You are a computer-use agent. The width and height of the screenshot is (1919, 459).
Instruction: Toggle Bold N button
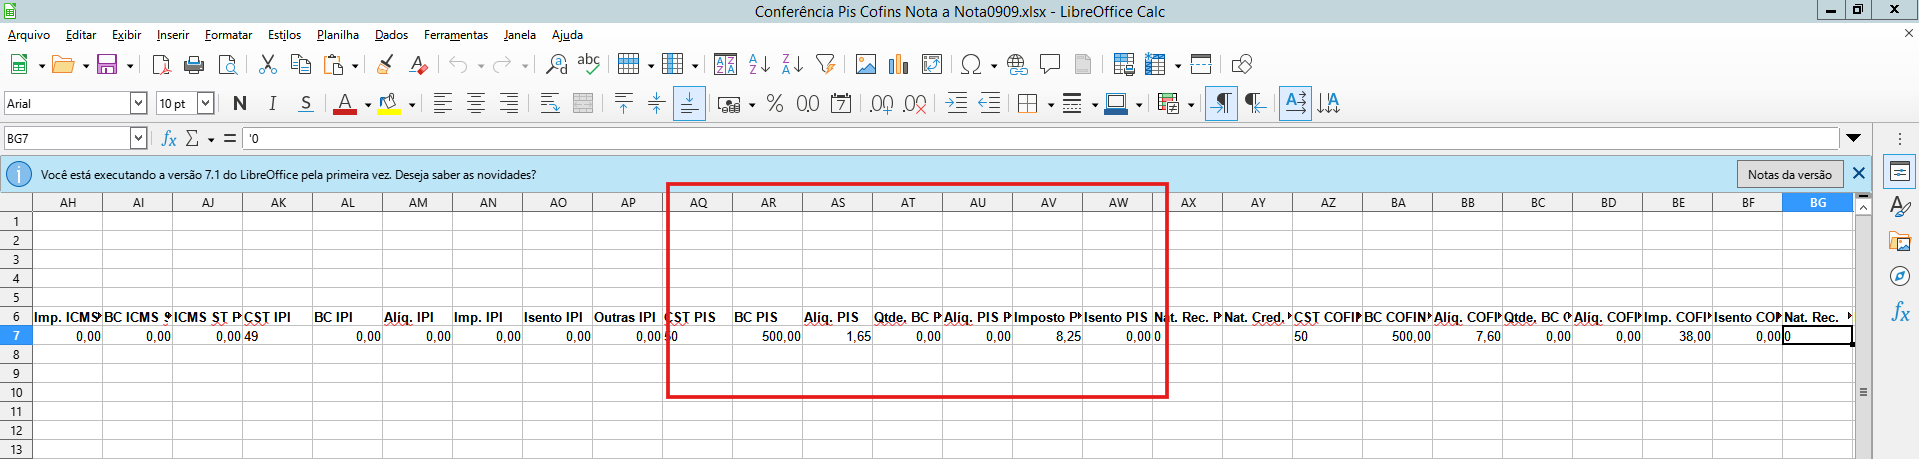pyautogui.click(x=240, y=103)
